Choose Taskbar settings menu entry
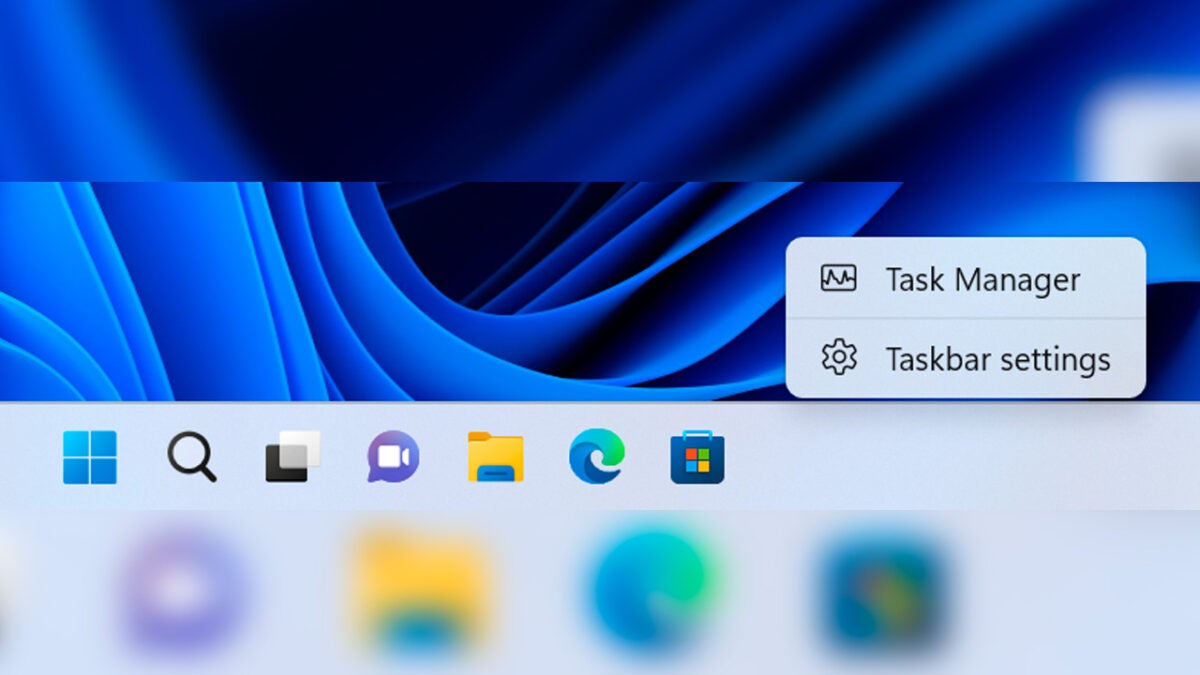This screenshot has width=1200, height=675. pos(966,358)
